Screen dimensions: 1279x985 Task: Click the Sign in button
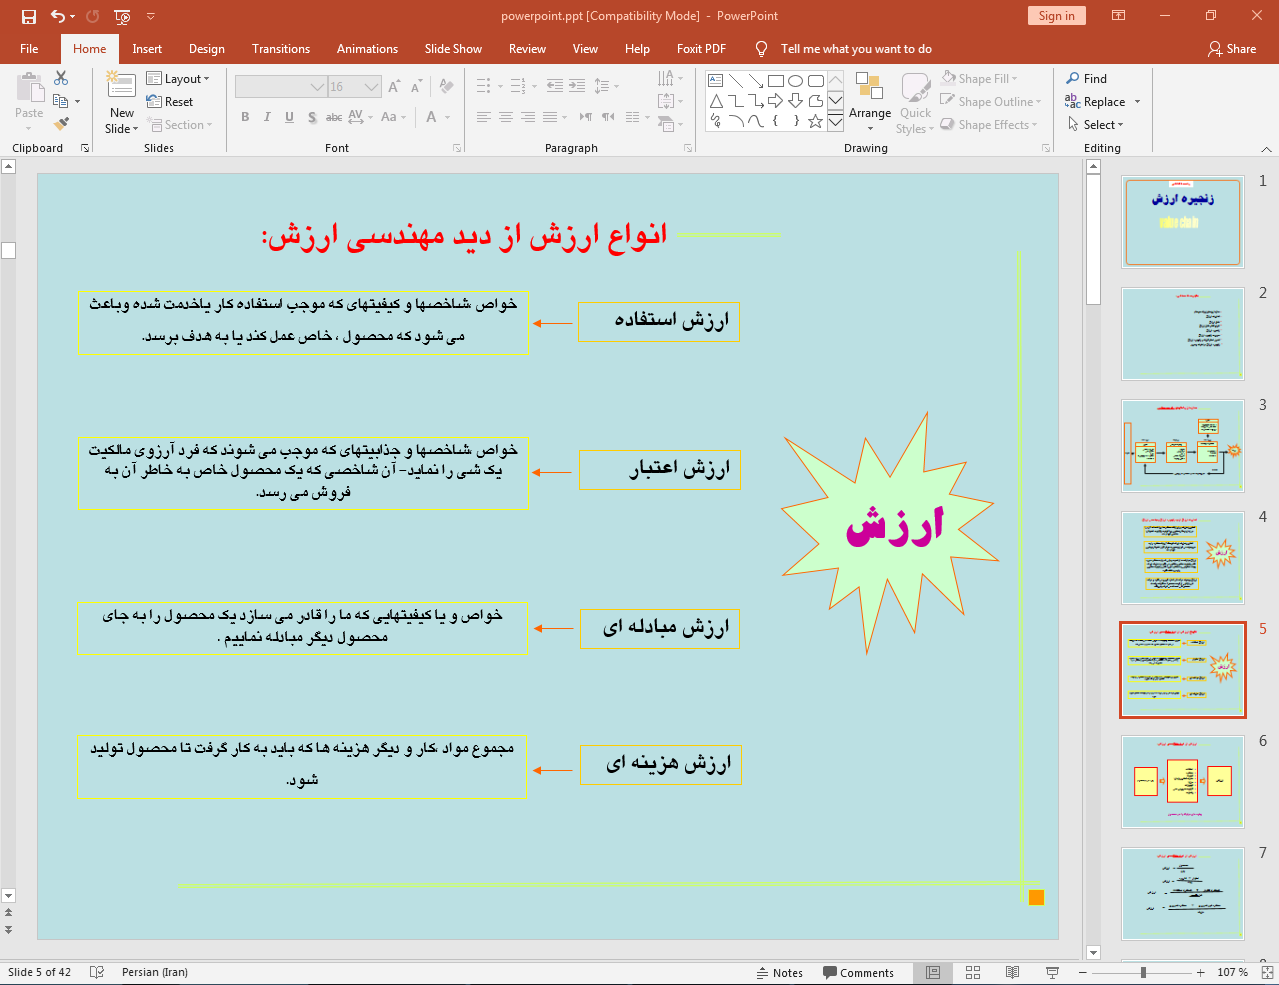1056,16
